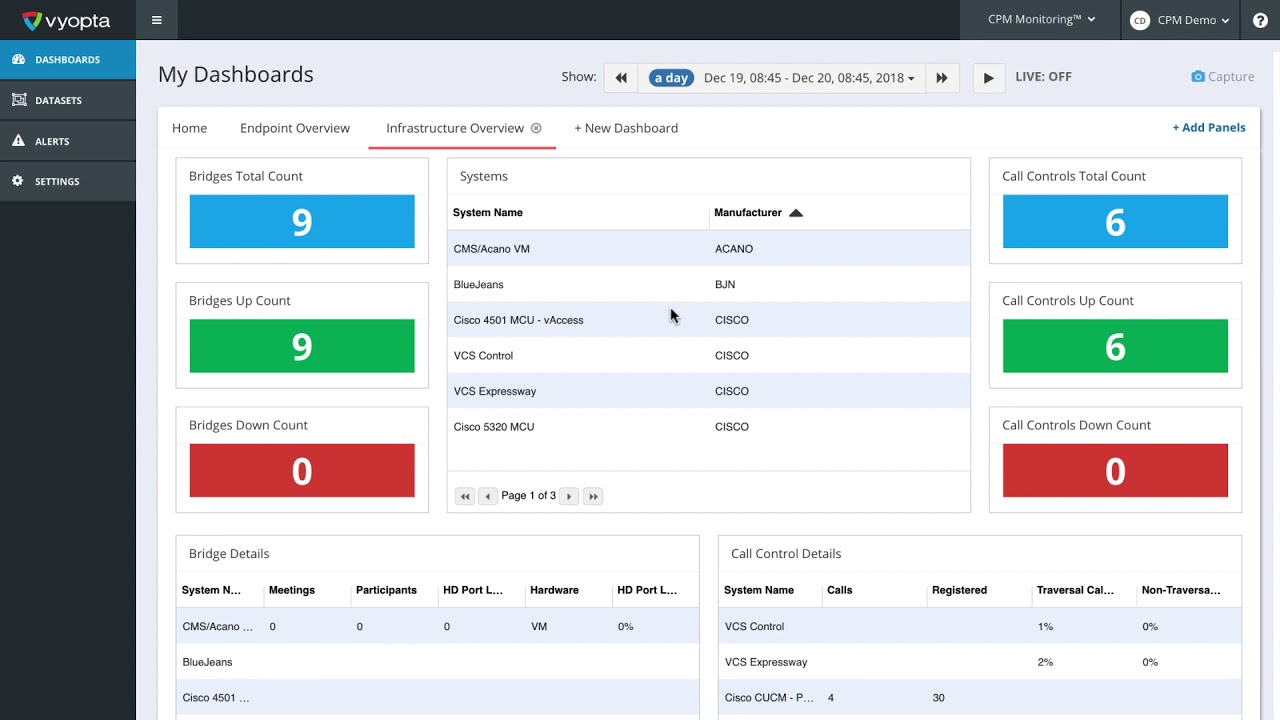Go to last page in Systems table

593,496
